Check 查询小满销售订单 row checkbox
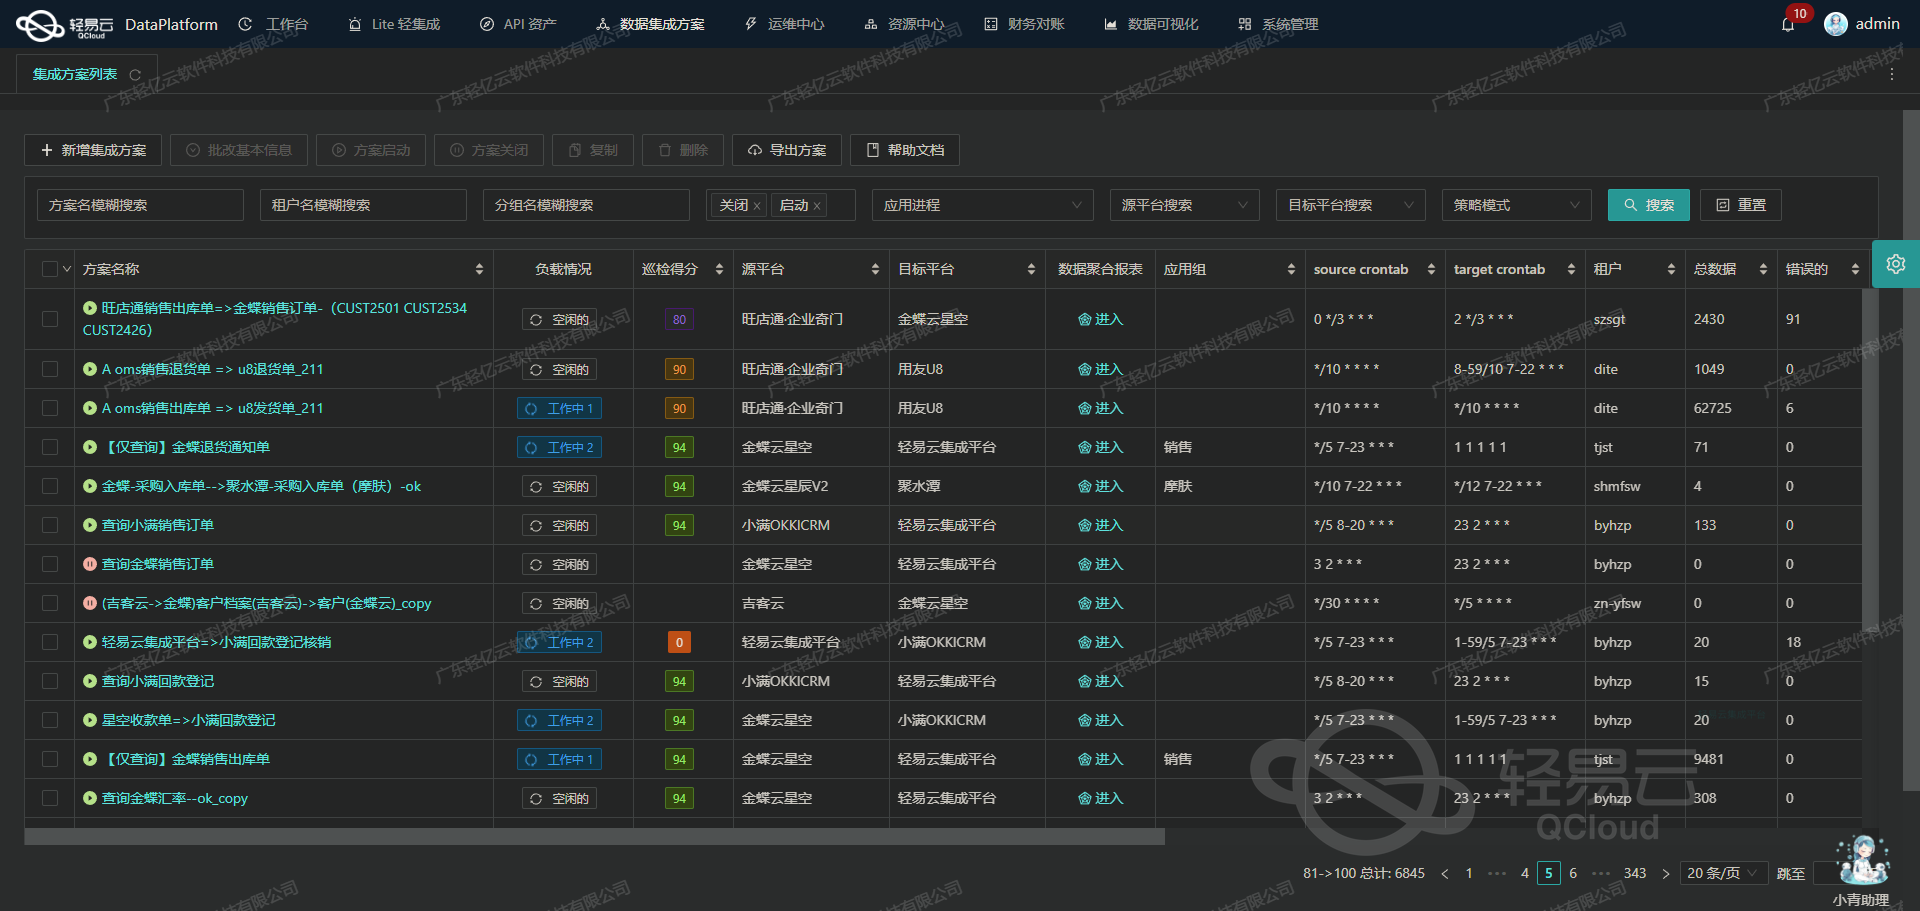The height and width of the screenshot is (911, 1920). point(50,525)
